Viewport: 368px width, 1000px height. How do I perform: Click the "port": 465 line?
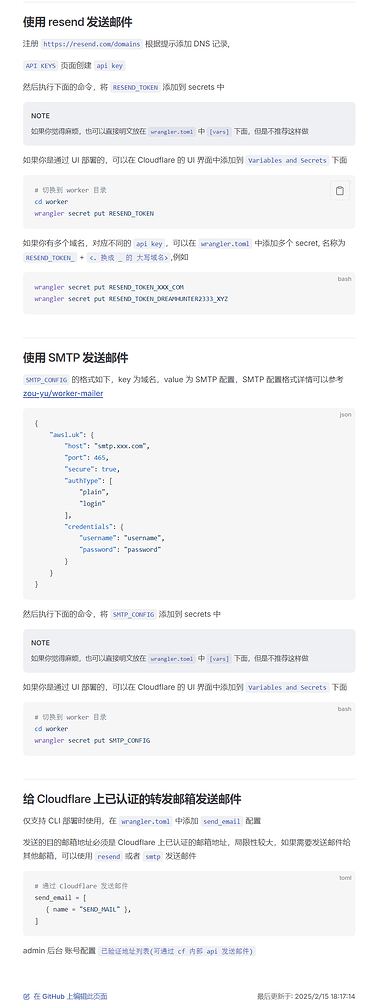point(86,457)
